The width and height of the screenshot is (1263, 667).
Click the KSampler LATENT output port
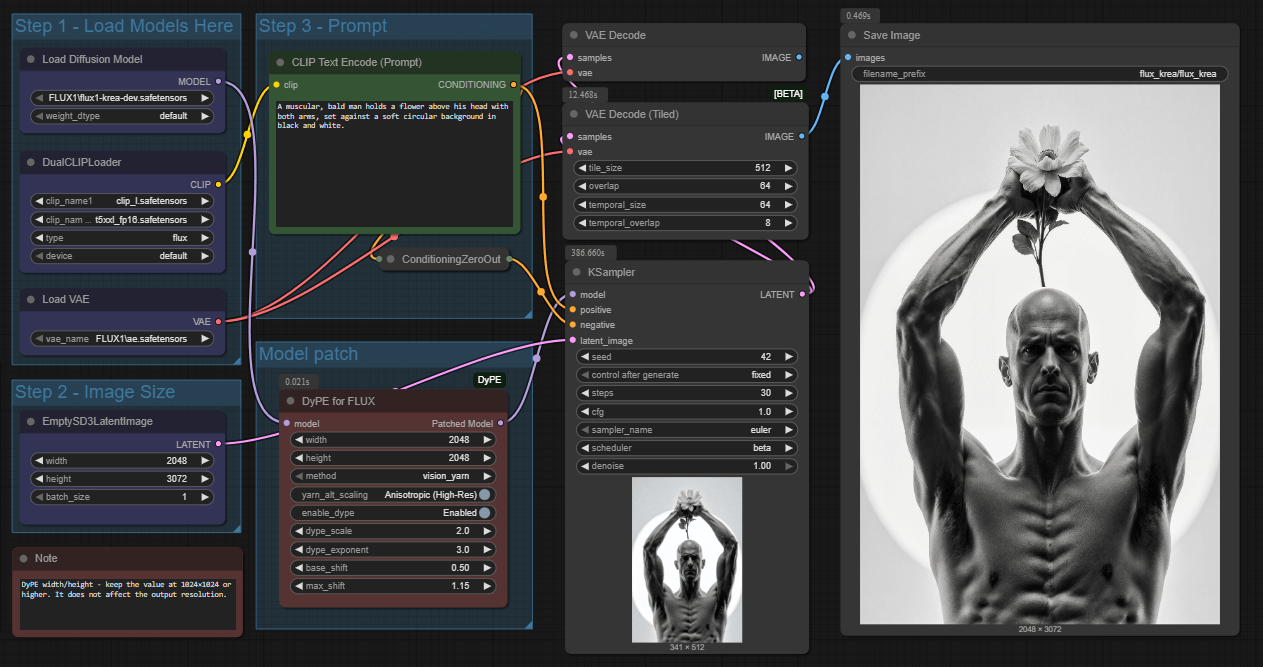click(802, 294)
